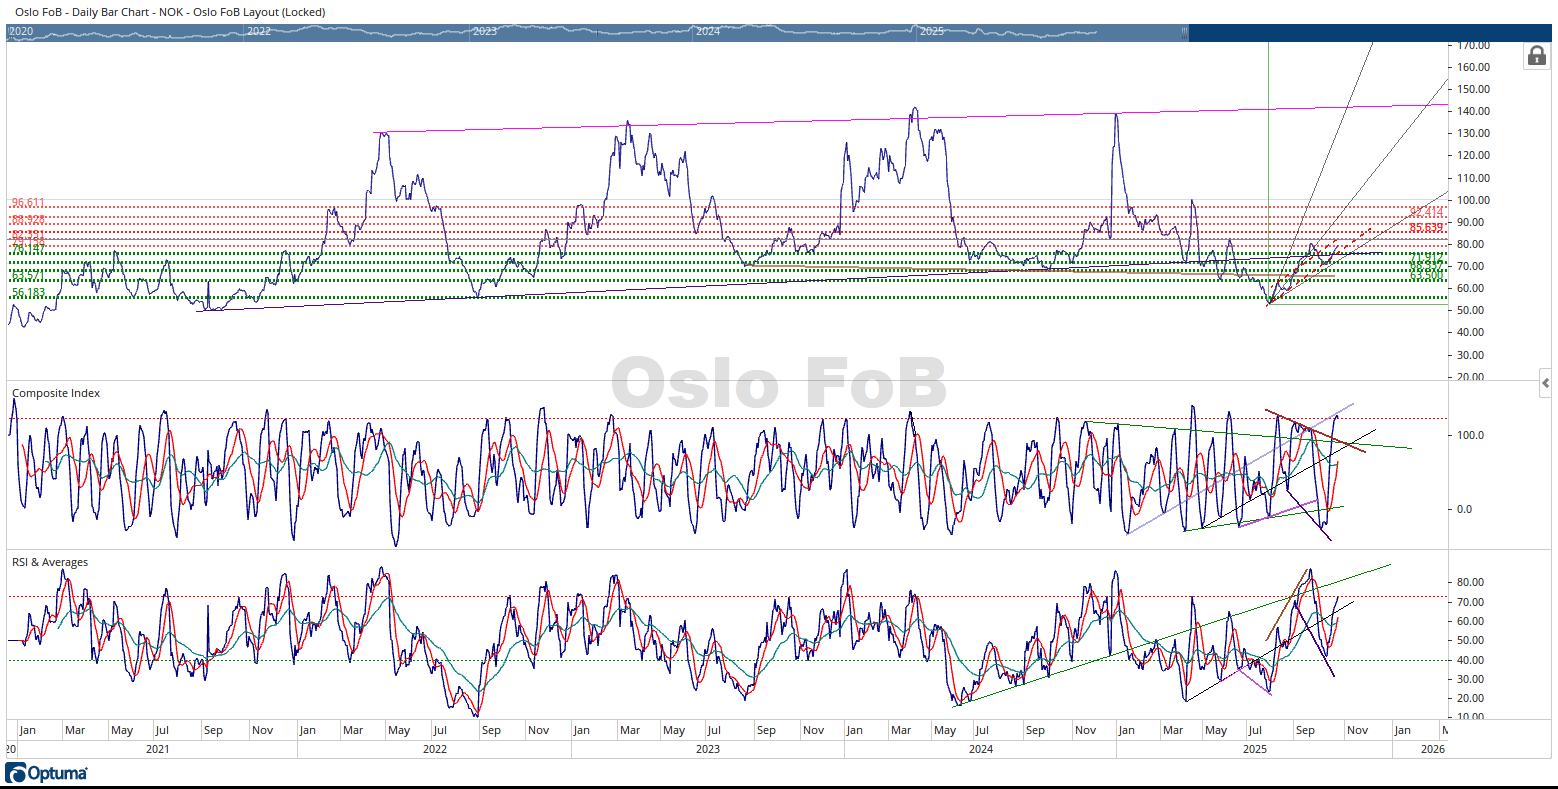The image size is (1558, 789).
Task: Click 2022 in the top overview strip
Action: point(259,32)
